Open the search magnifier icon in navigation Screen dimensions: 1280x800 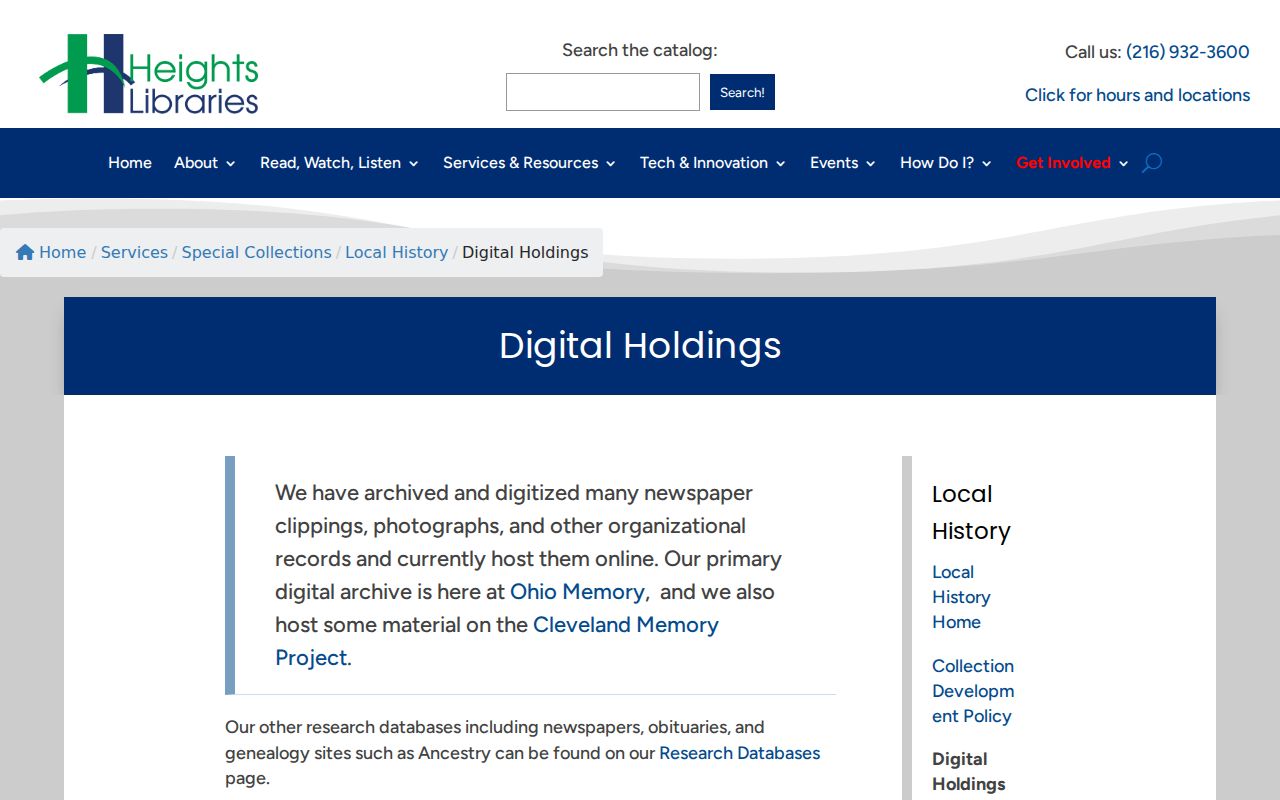click(x=1152, y=163)
